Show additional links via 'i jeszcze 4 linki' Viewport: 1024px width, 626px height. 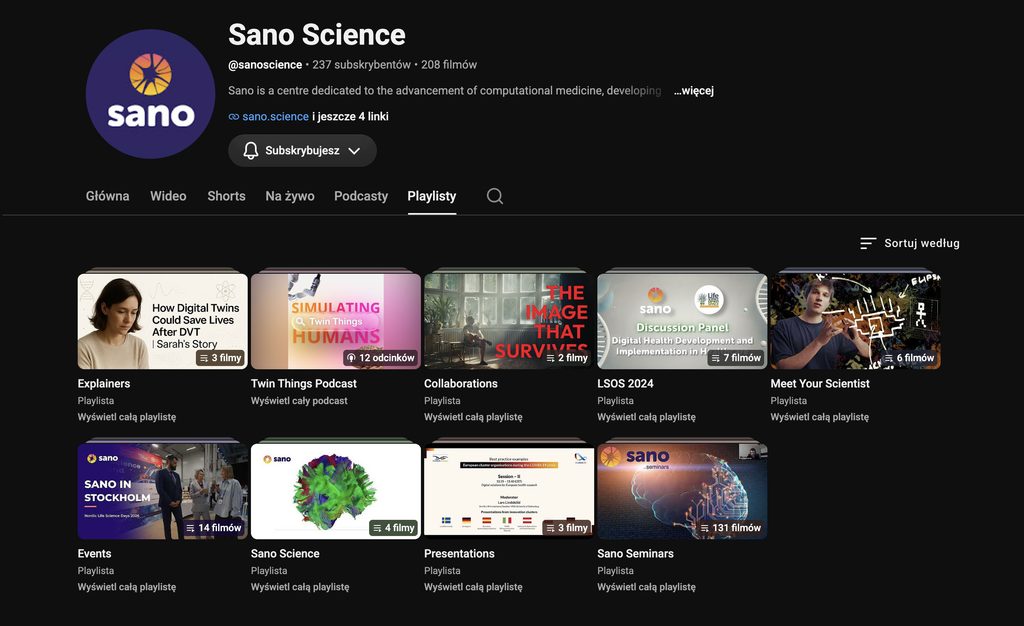click(x=350, y=116)
